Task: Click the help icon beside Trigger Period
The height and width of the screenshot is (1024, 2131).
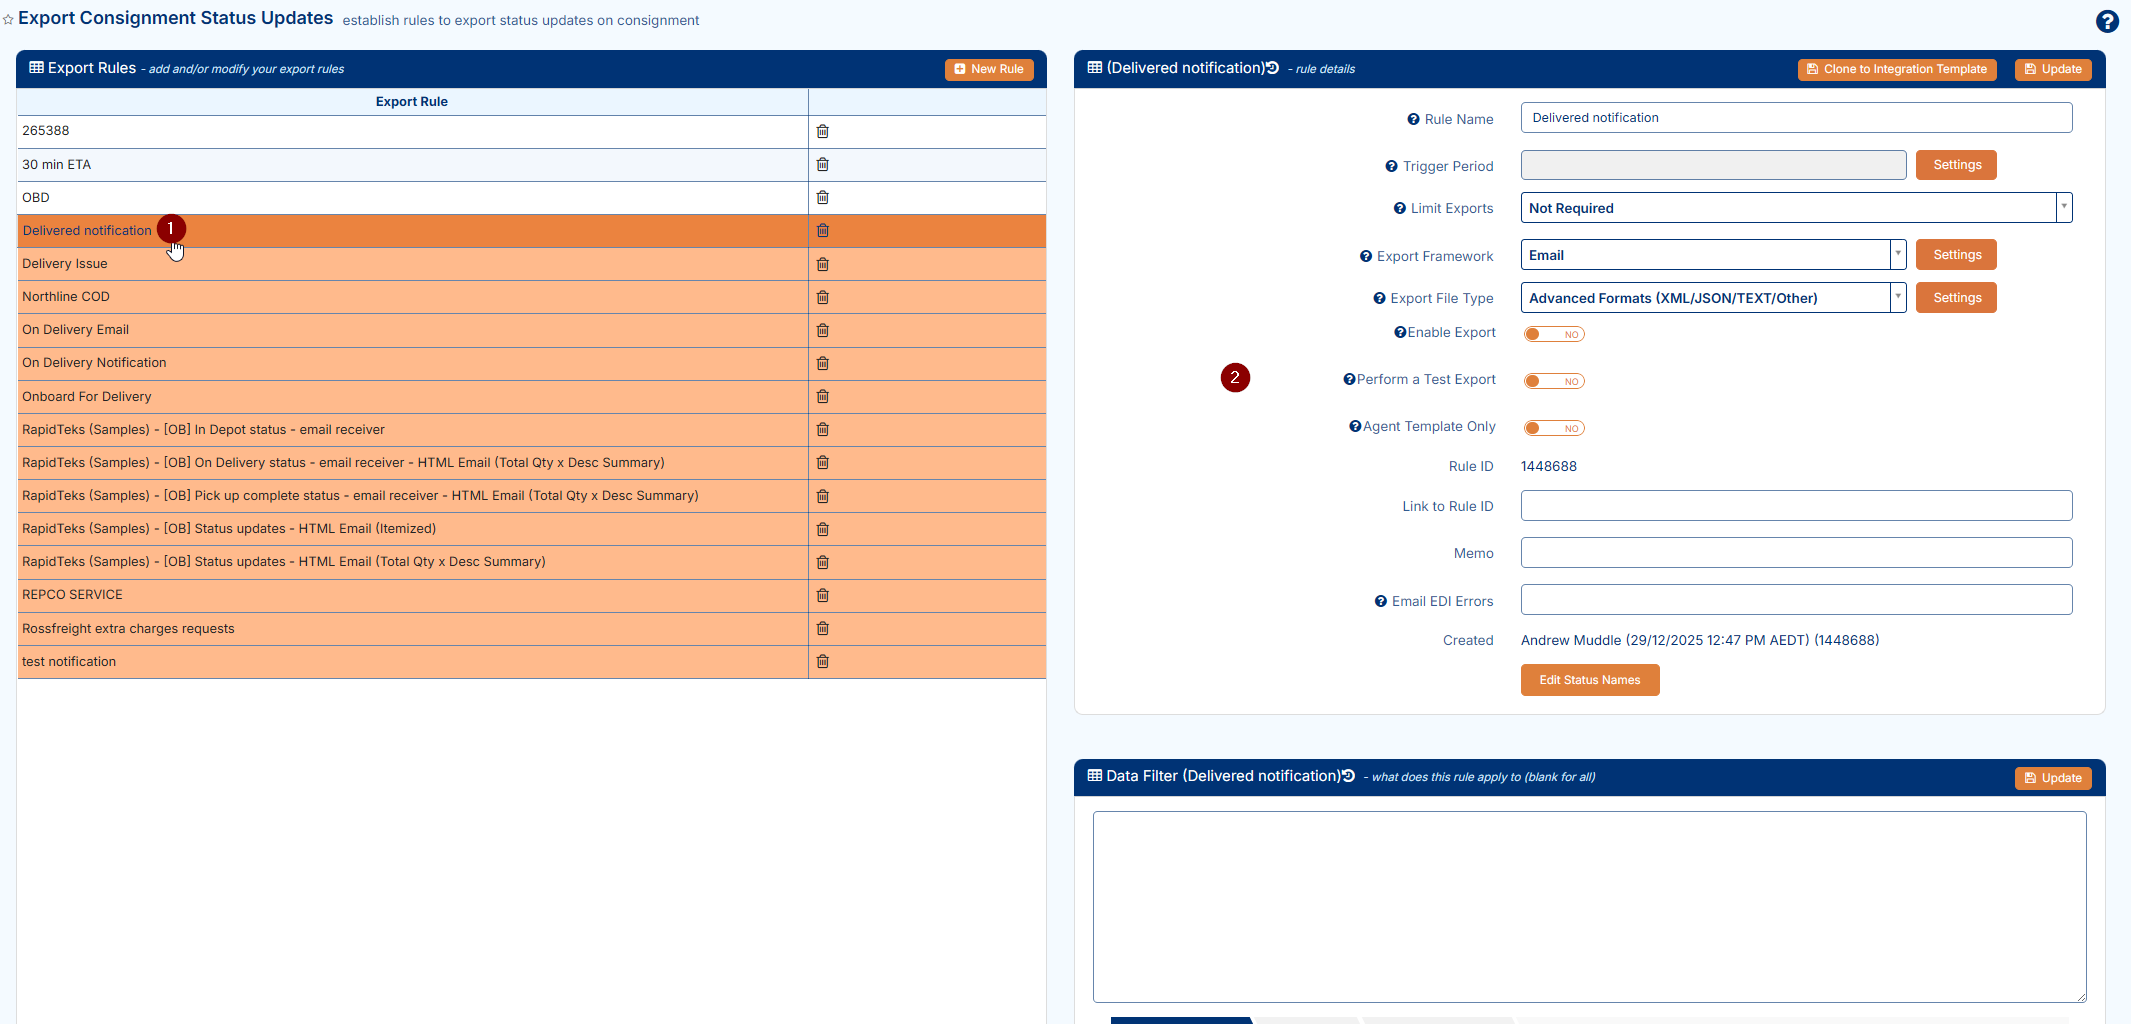Action: 1391,166
